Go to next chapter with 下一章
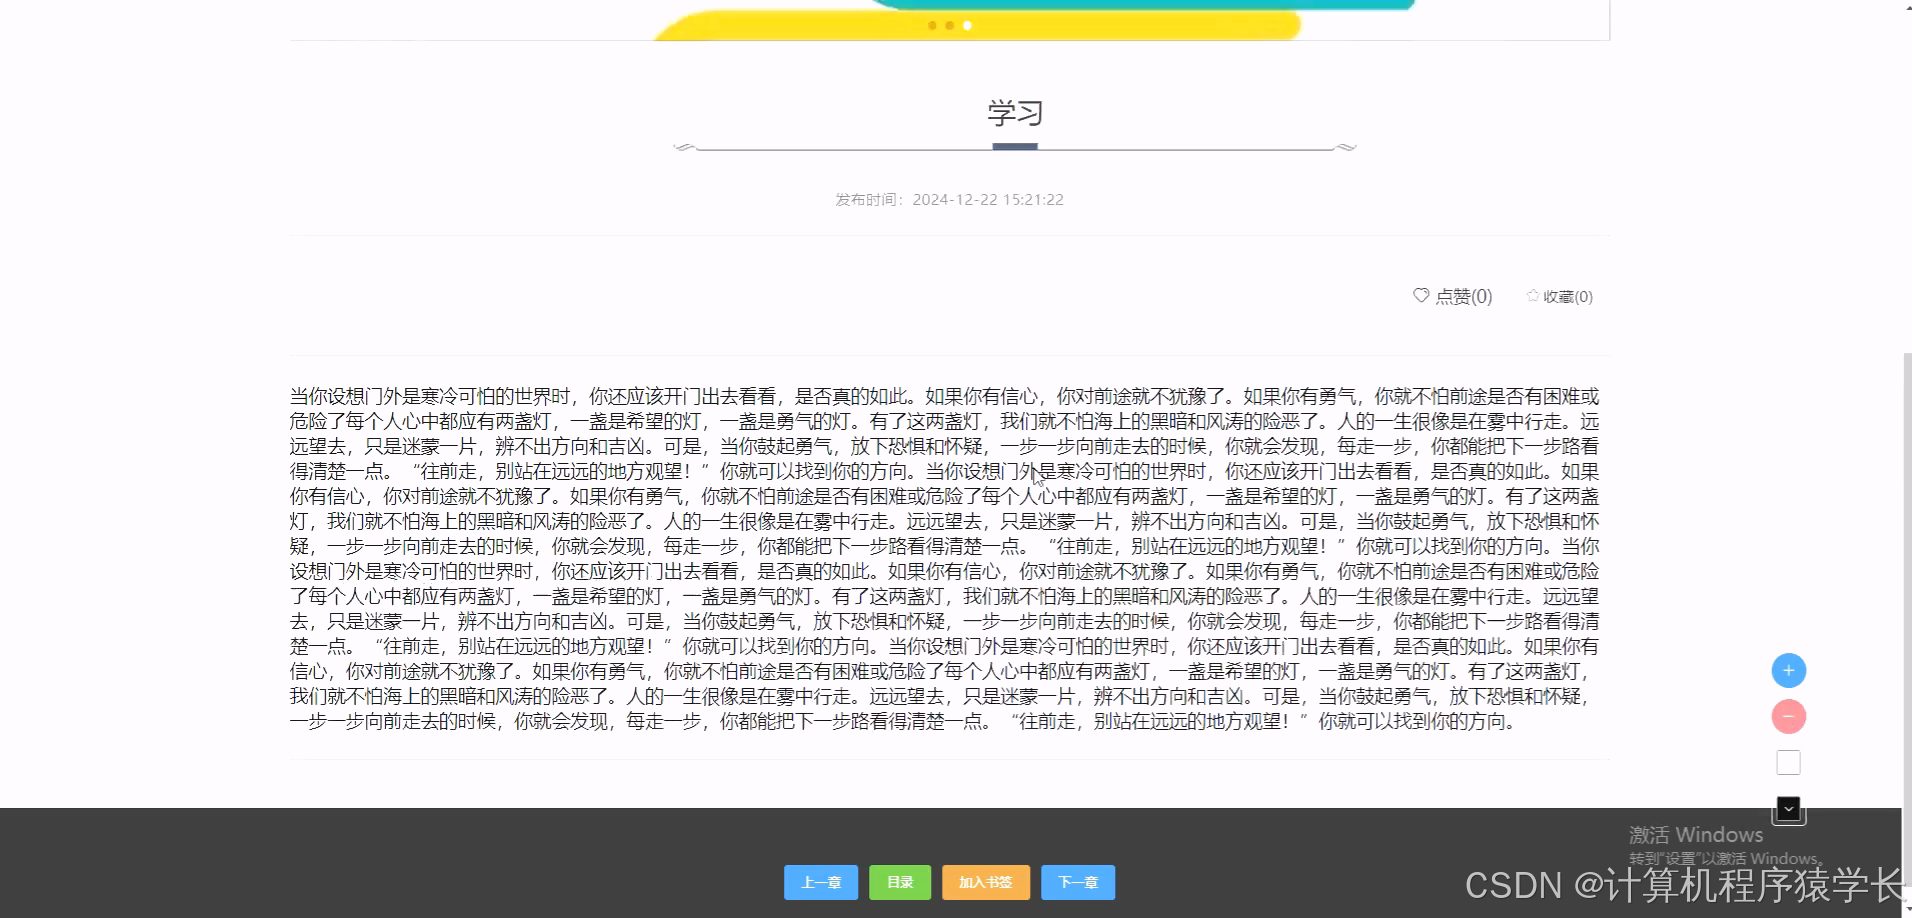The width and height of the screenshot is (1912, 918). tap(1078, 882)
